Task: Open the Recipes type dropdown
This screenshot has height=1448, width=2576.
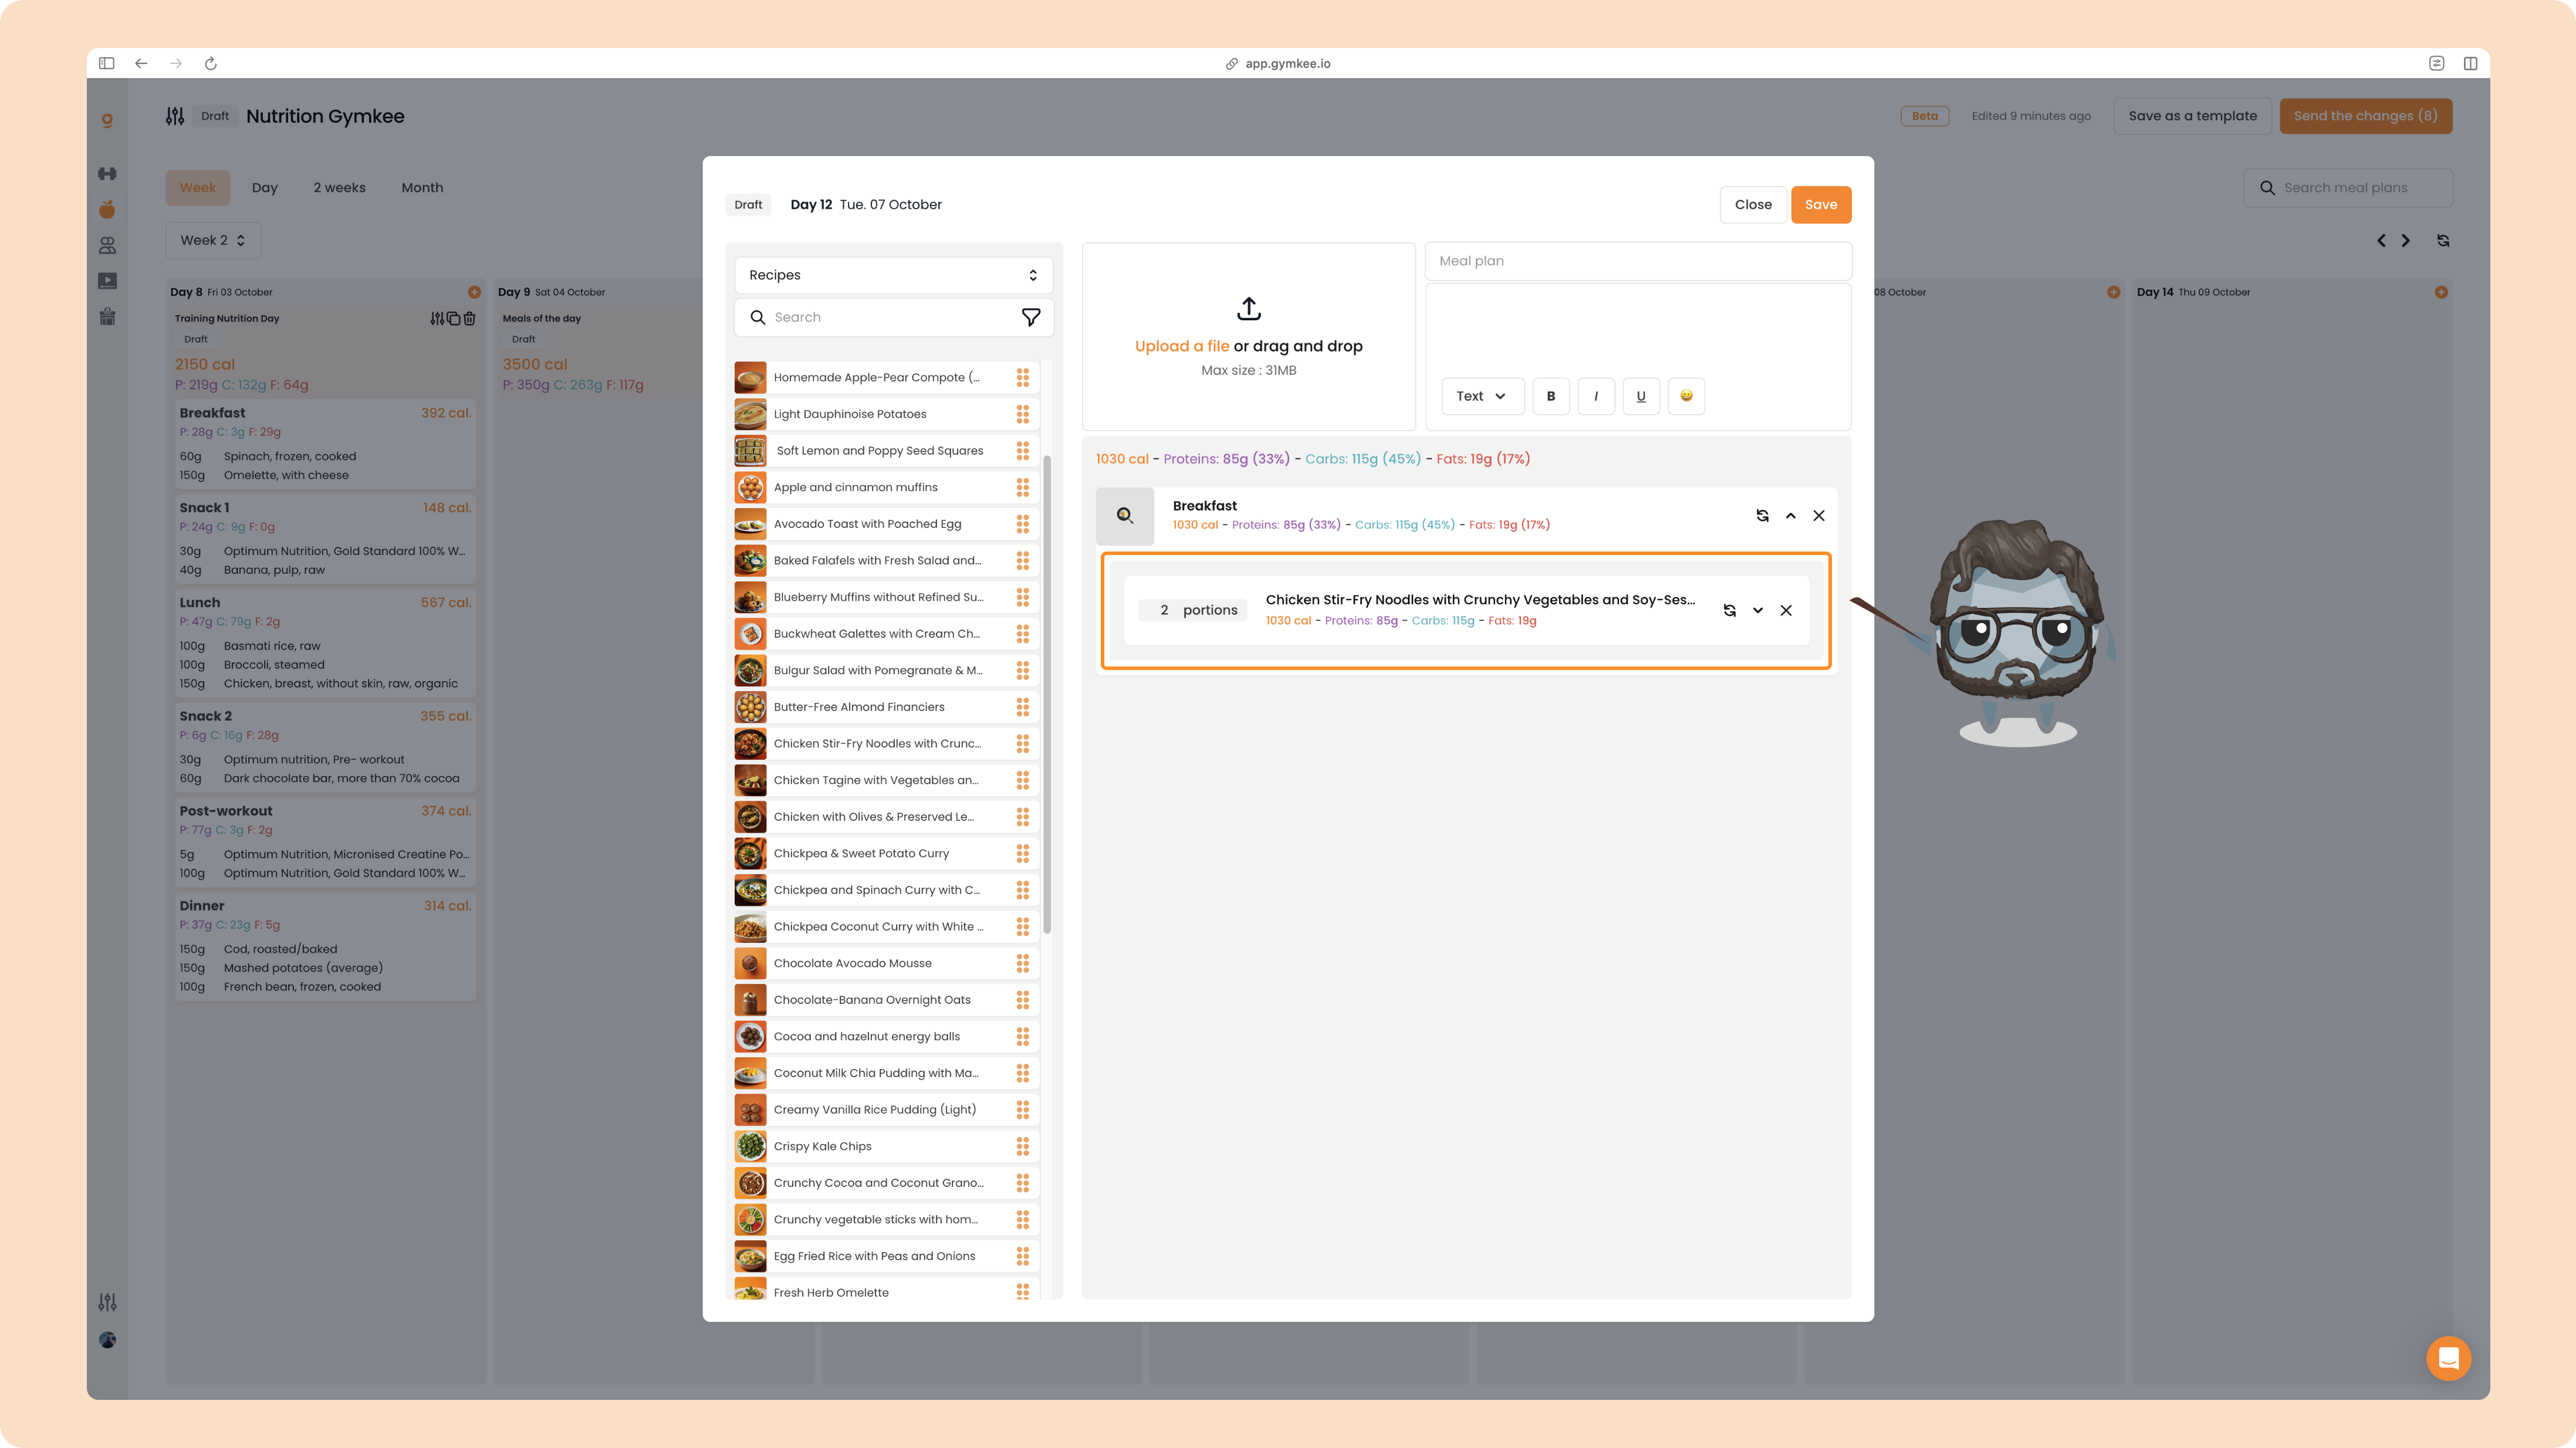Action: [893, 275]
